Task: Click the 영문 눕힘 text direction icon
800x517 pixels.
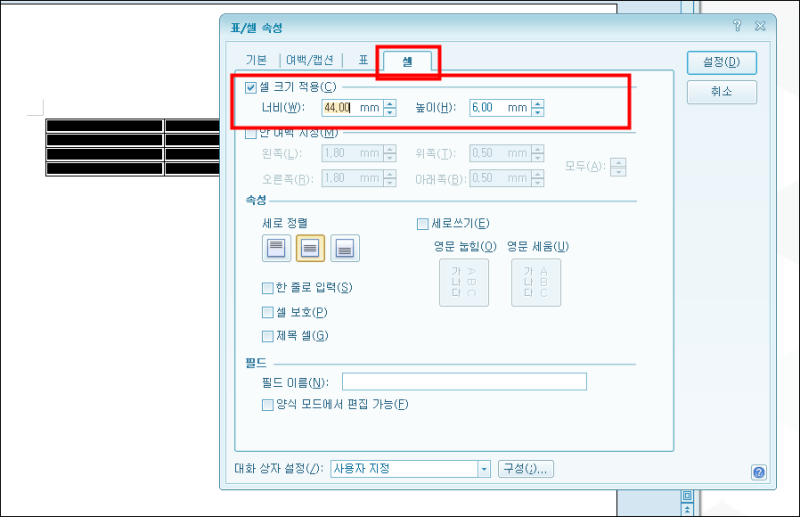Action: click(x=464, y=282)
